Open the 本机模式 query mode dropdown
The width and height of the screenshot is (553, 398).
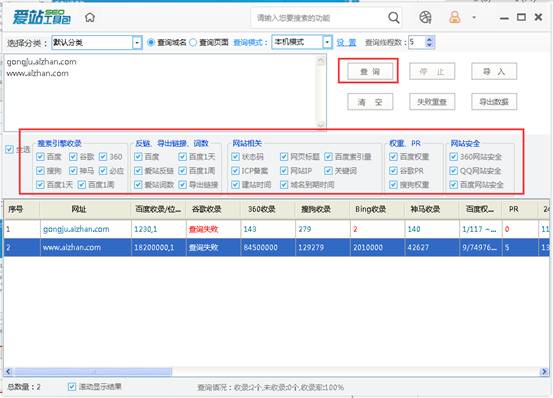327,42
